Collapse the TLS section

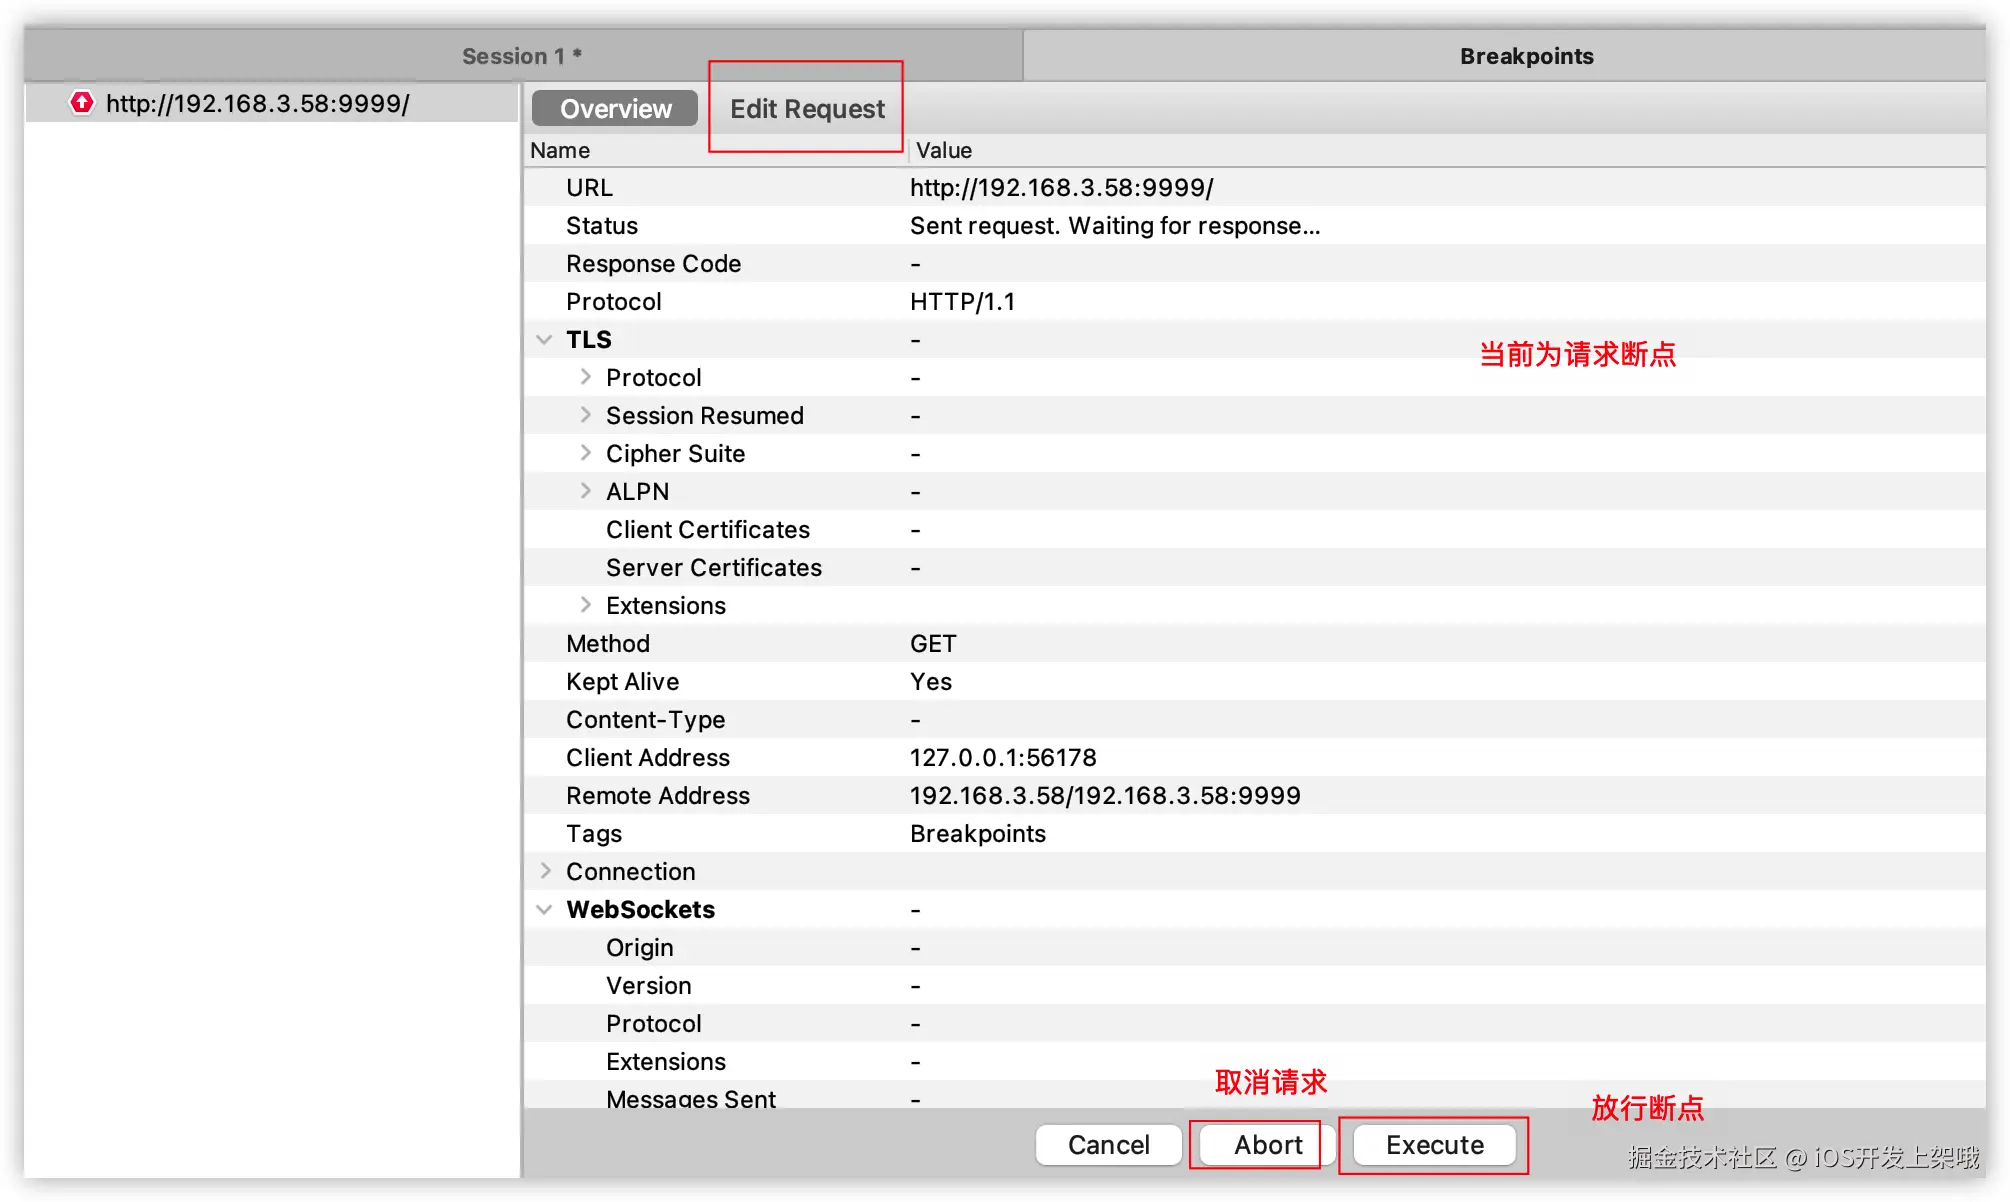(x=545, y=339)
